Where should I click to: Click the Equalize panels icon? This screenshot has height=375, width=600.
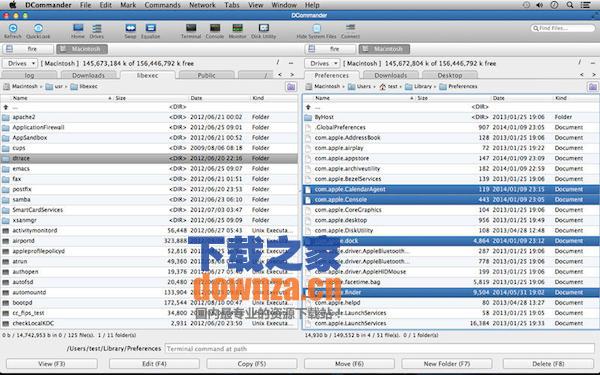tap(150, 31)
